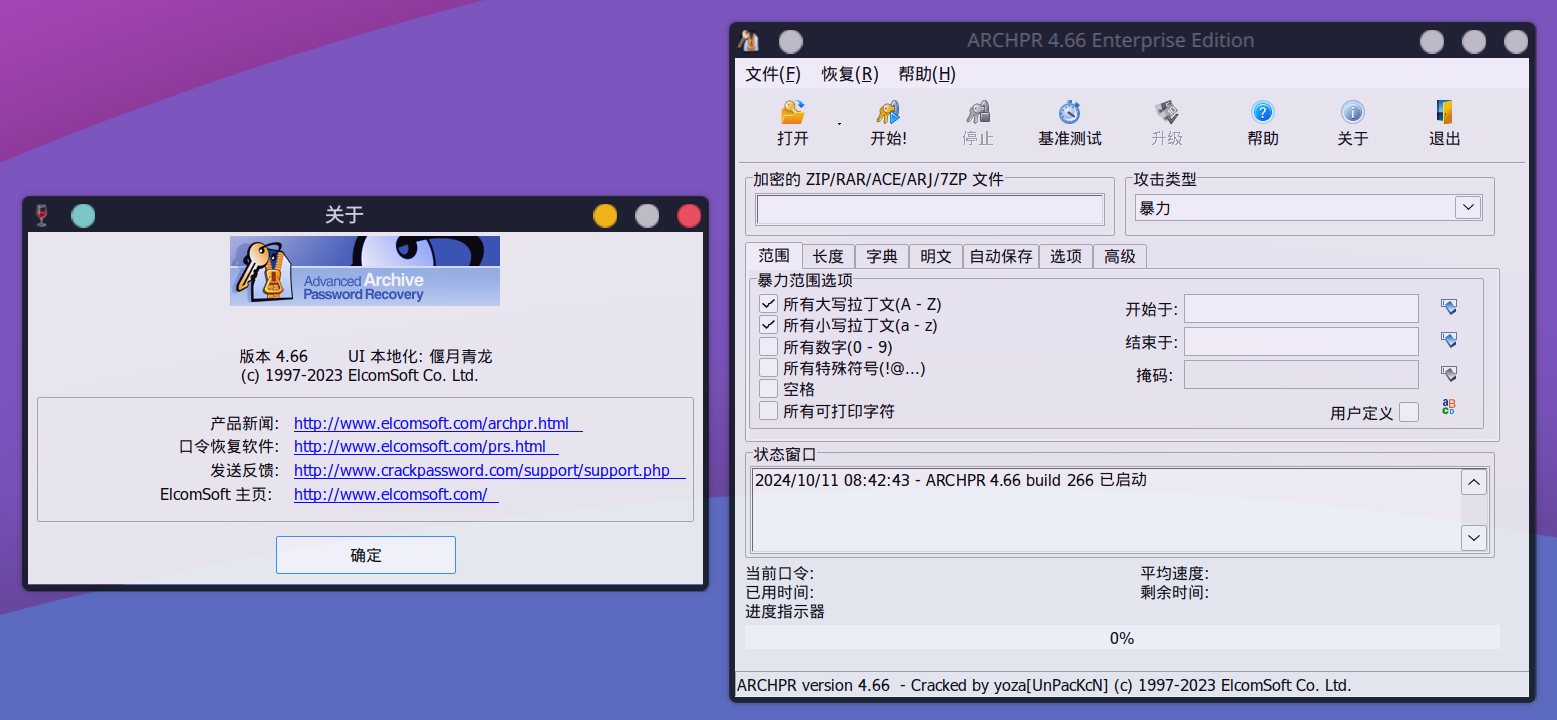Viewport: 1557px width, 720px height.
Task: Toggle the 用户定义 checkbox
Action: click(1409, 412)
